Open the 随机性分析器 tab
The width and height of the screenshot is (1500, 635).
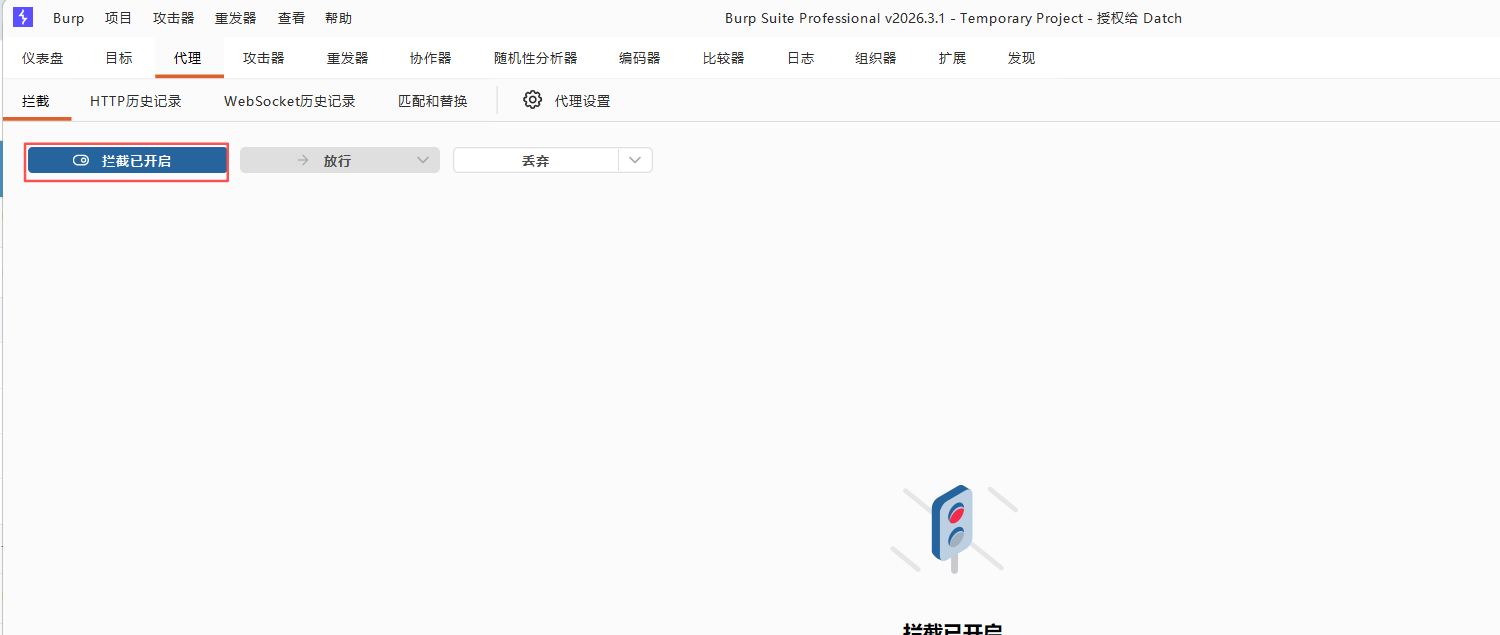pyautogui.click(x=536, y=58)
